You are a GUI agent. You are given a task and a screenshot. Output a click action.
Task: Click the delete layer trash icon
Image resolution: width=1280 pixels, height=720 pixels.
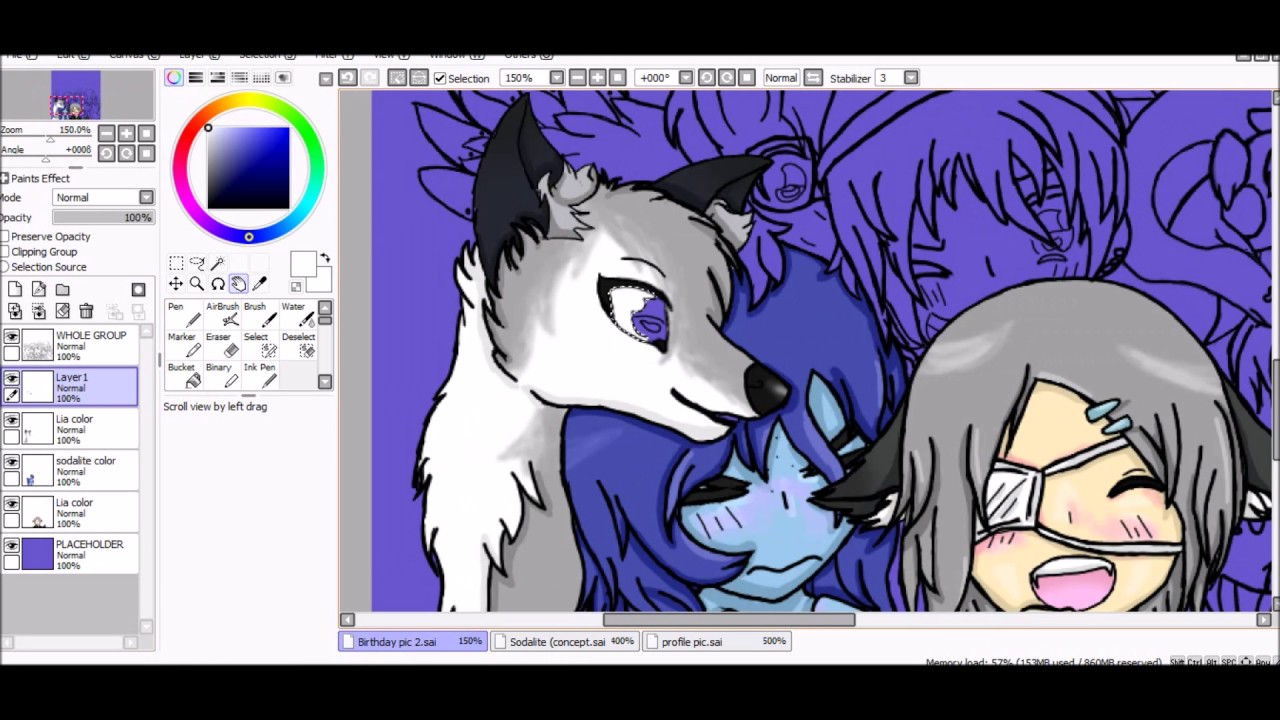[86, 311]
